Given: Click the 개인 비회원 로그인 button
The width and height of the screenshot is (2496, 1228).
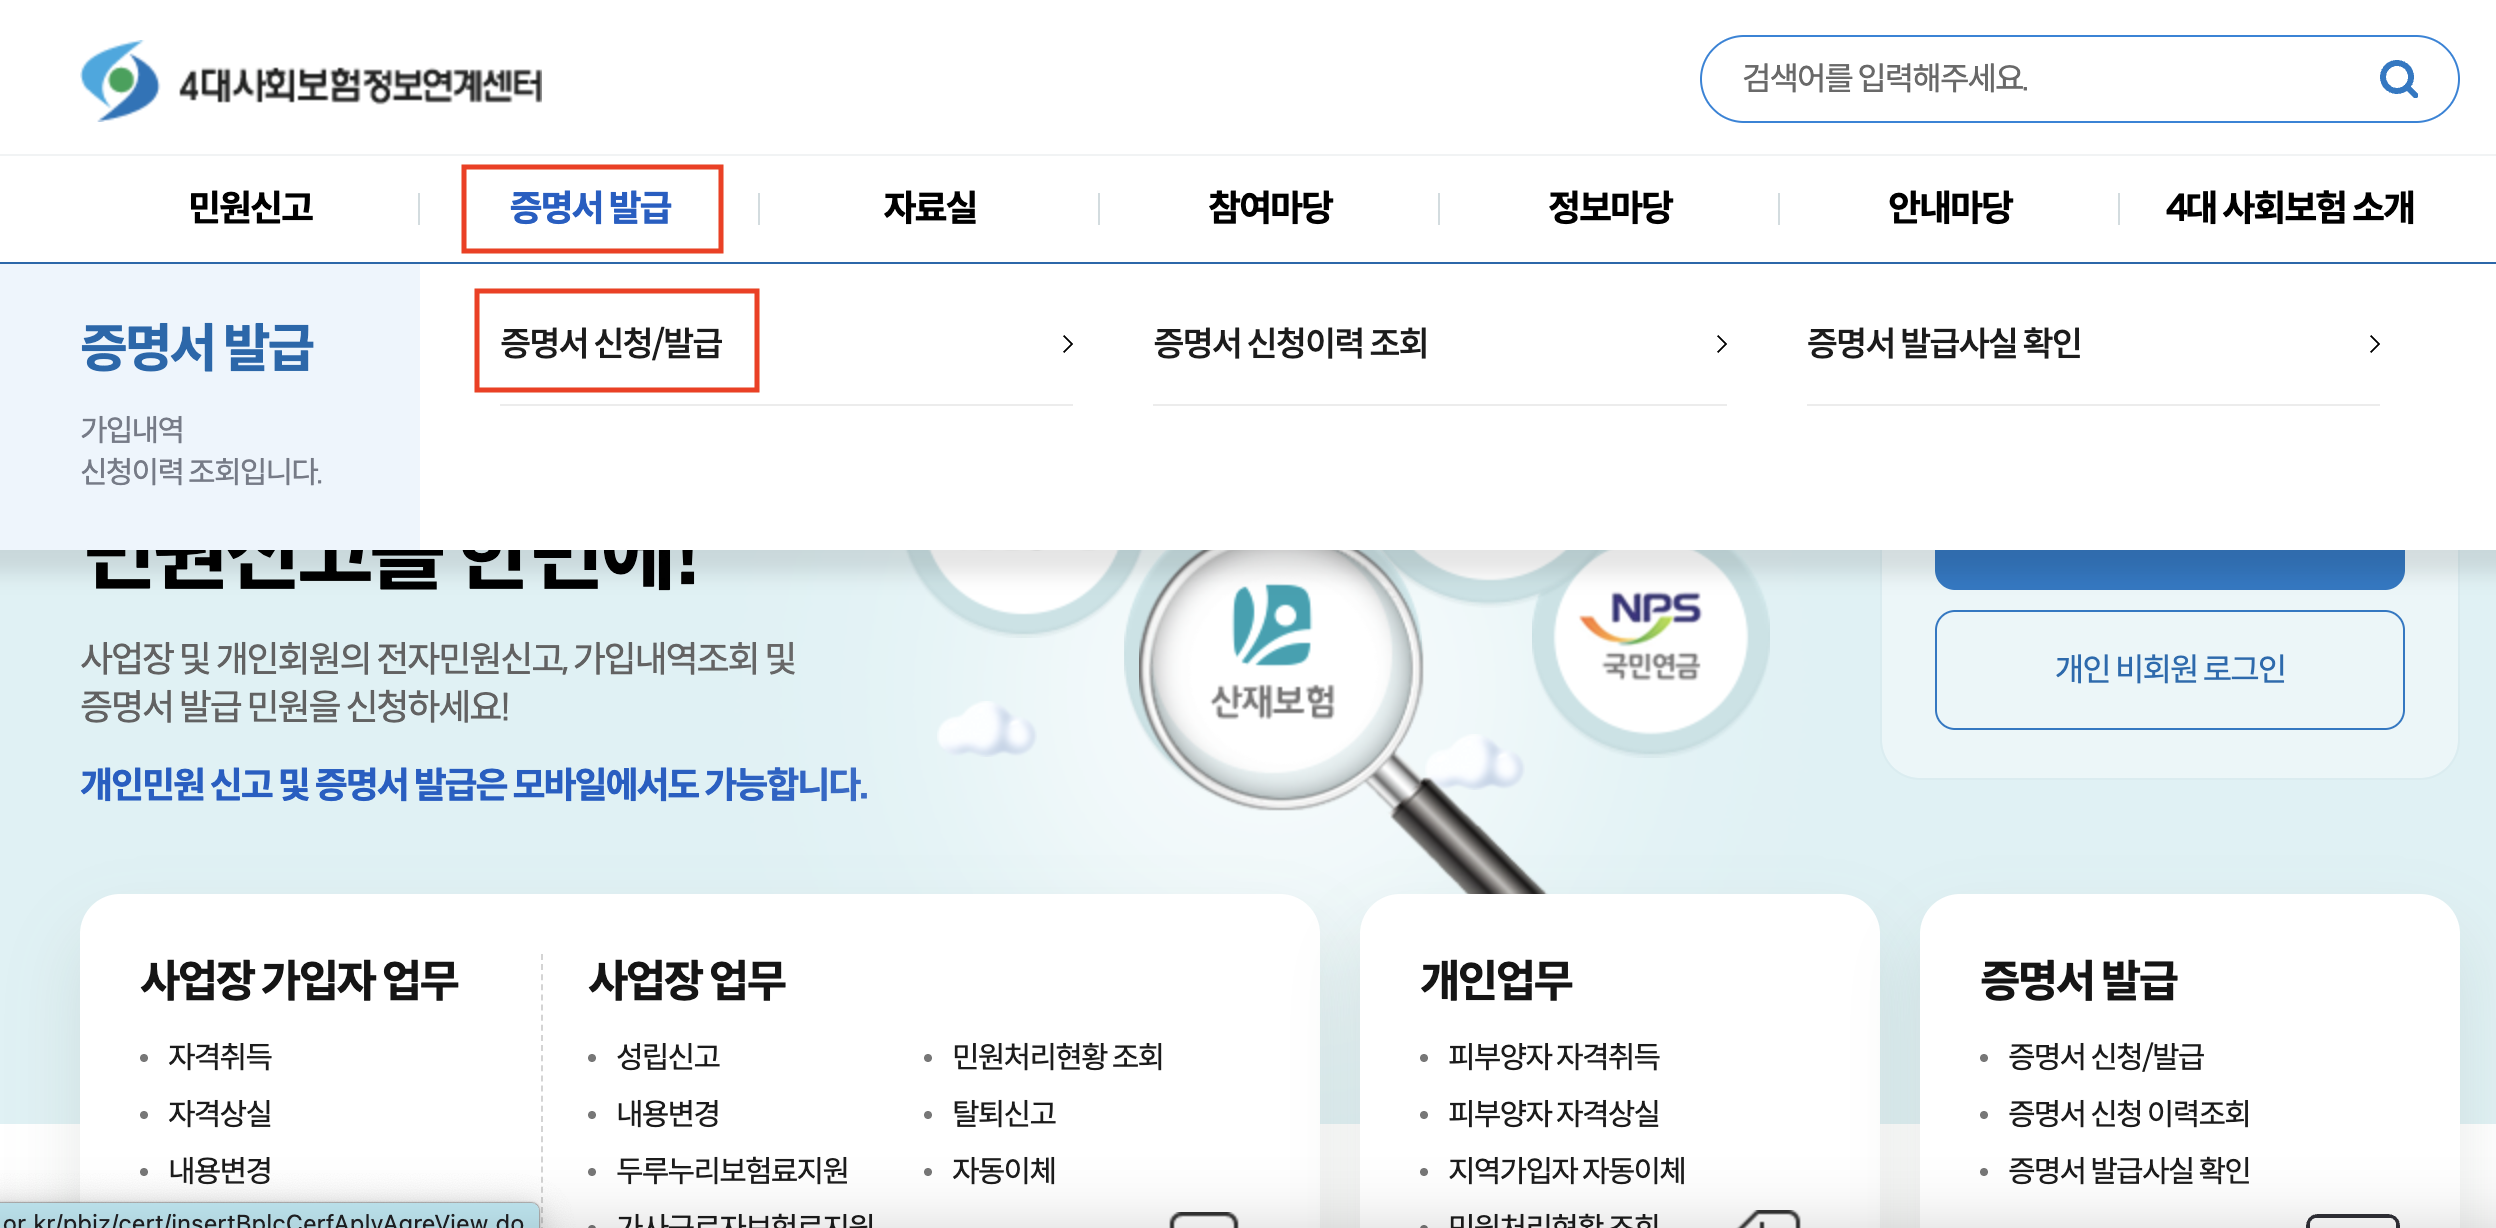Looking at the screenshot, I should click(2169, 669).
